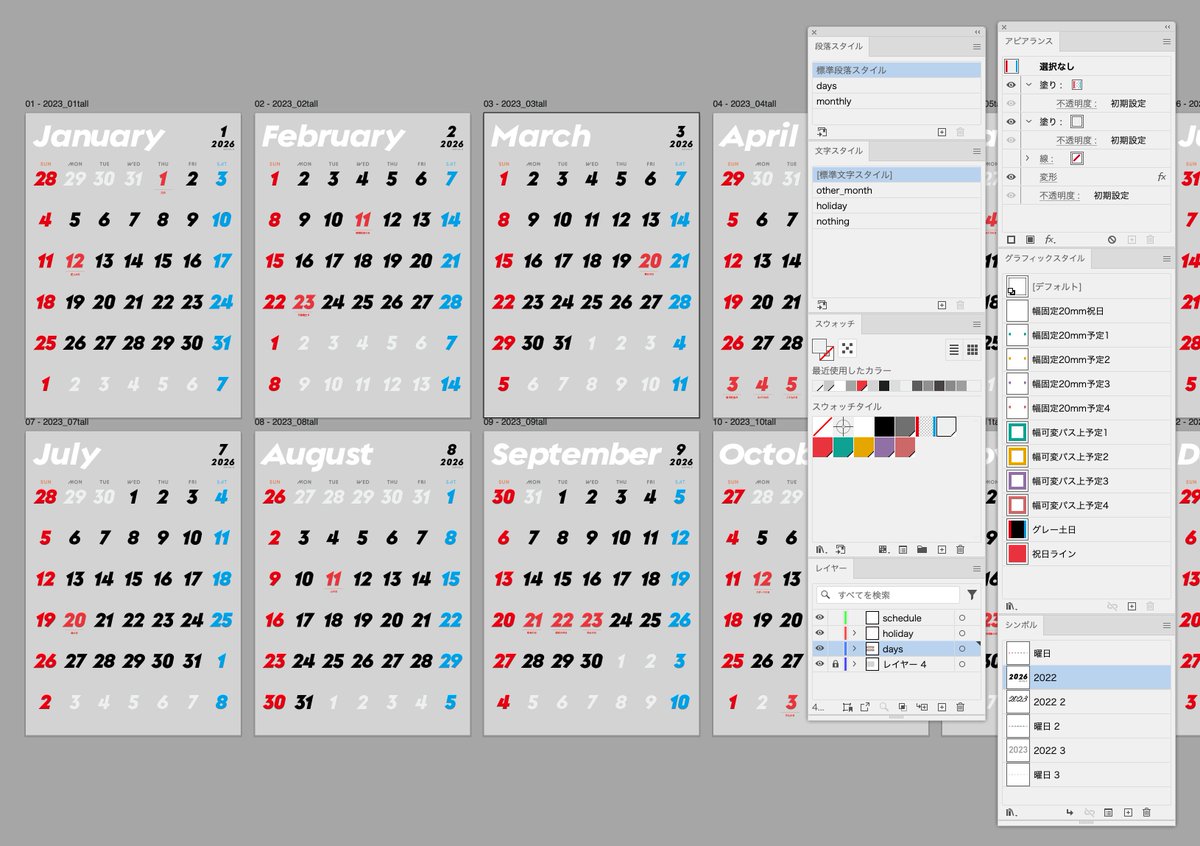Open Show Swatch Kinds menu
The height and width of the screenshot is (846, 1200).
coord(883,549)
